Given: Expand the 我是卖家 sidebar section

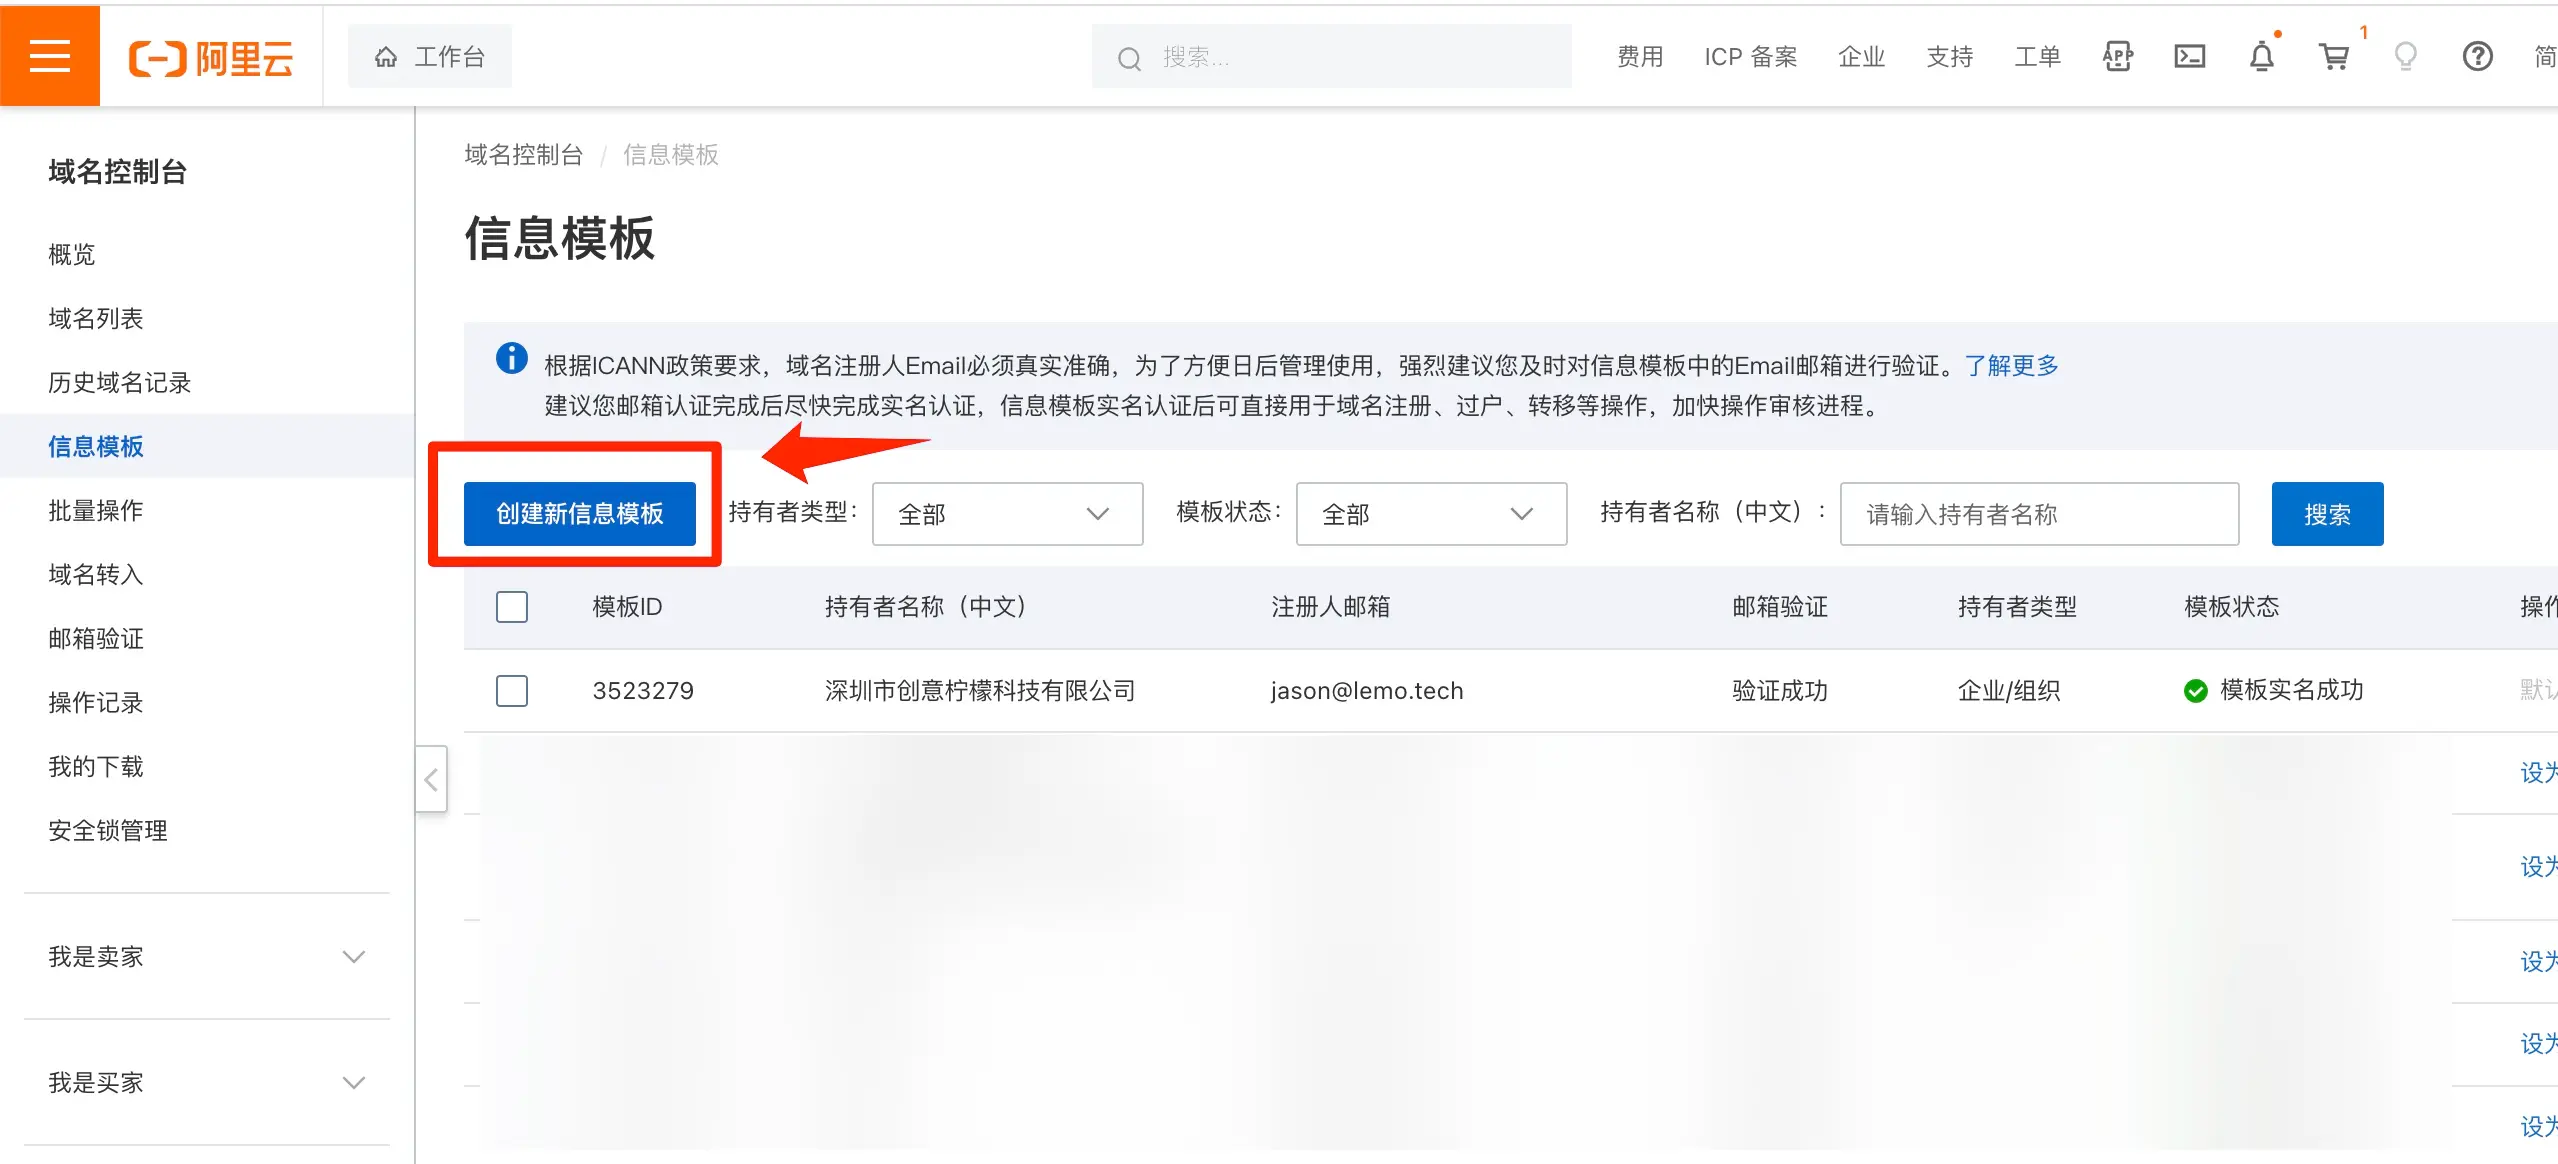Looking at the screenshot, I should click(x=206, y=957).
